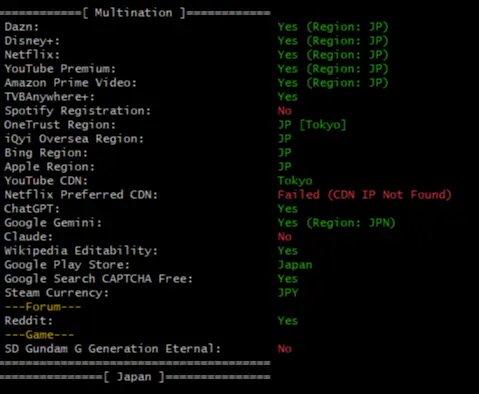Select the 'Steam Currency:' label
This screenshot has height=394, width=479.
tap(56, 293)
